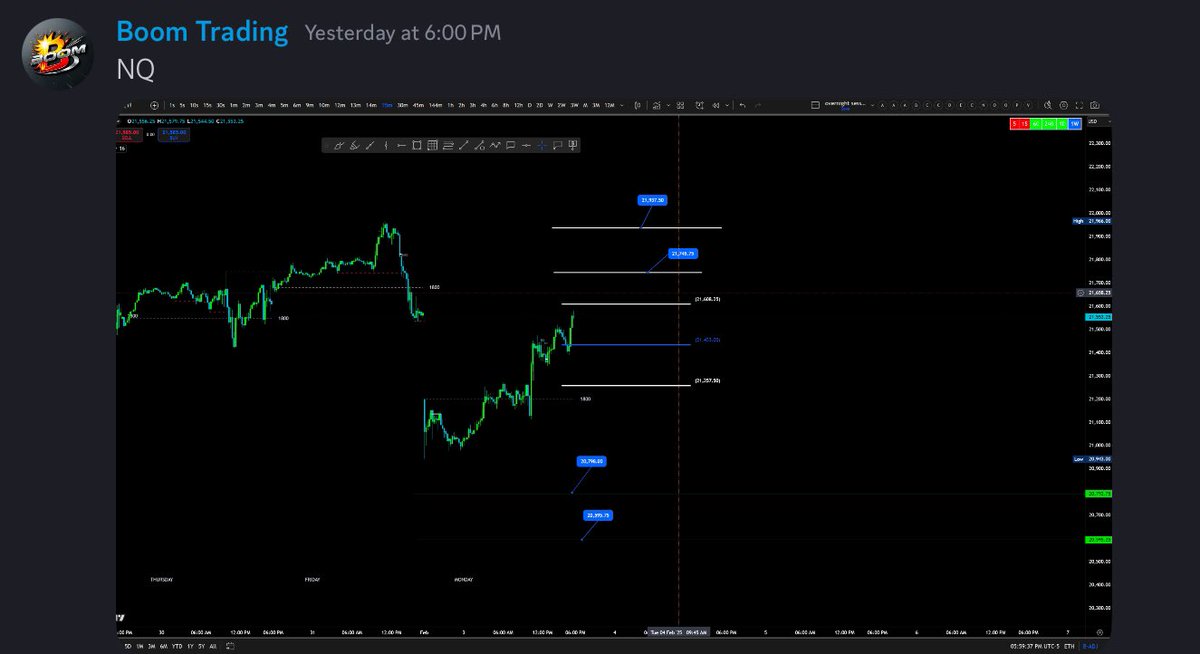This screenshot has height=654, width=1200.
Task: Select the 20,595.75 price label
Action: pos(598,515)
